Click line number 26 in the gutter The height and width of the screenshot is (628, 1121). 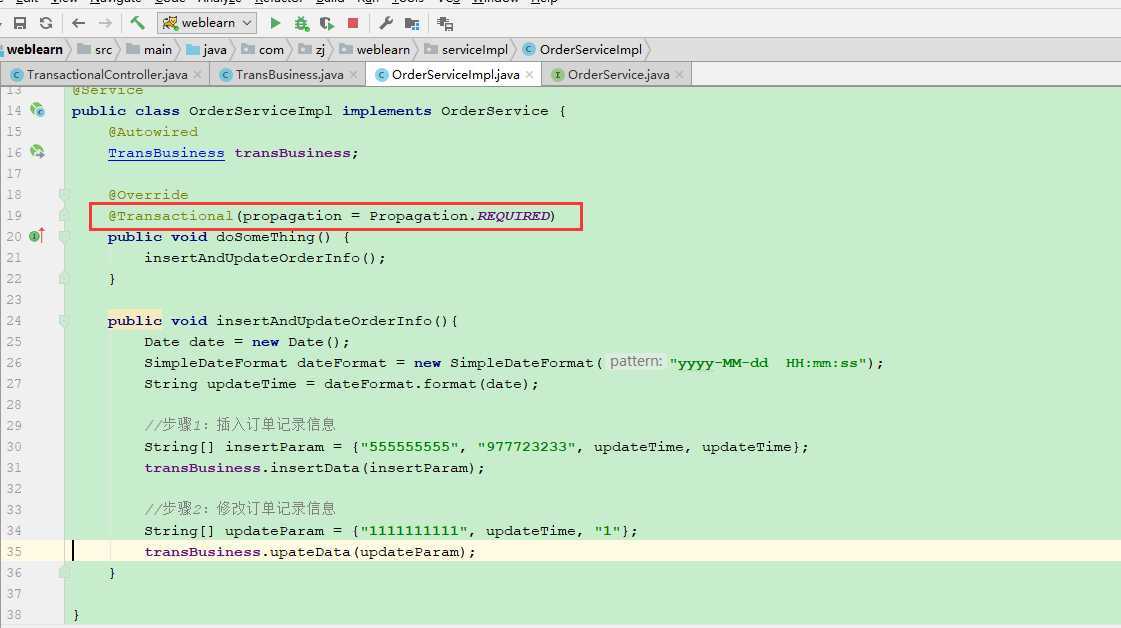click(x=14, y=363)
